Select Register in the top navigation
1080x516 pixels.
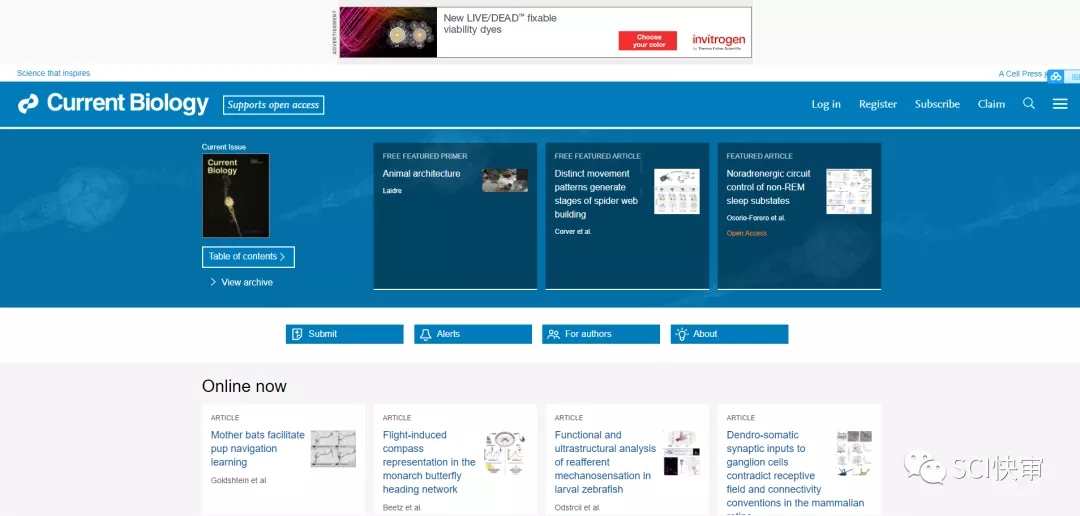[x=877, y=104]
